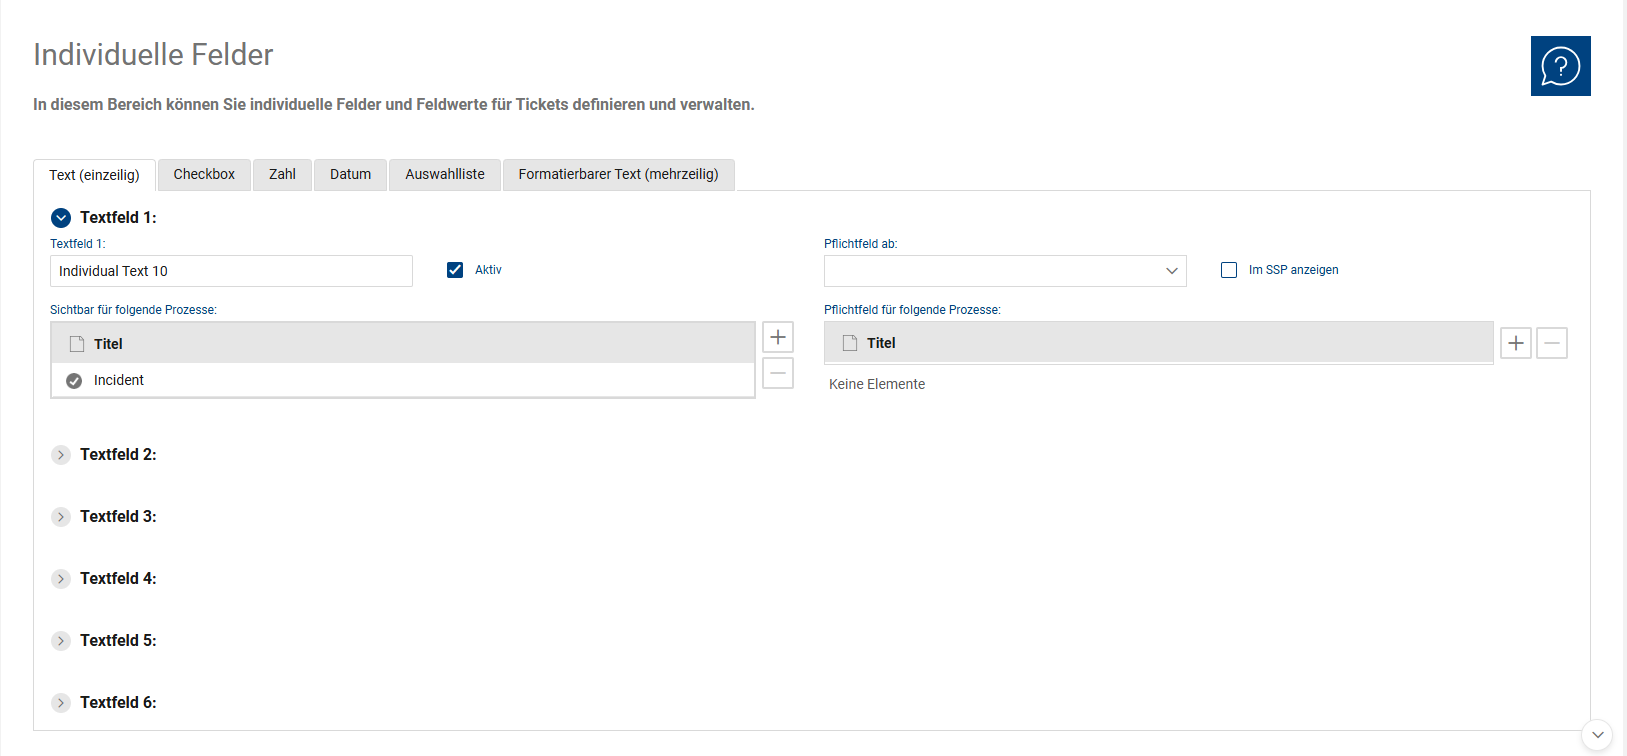The width and height of the screenshot is (1627, 756).
Task: Click the document icon in the left Titel header
Action: point(77,344)
